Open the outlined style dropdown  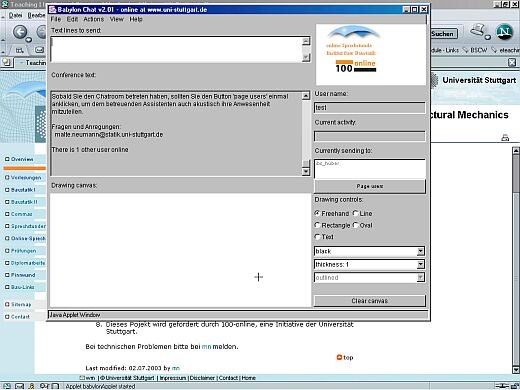coord(369,277)
